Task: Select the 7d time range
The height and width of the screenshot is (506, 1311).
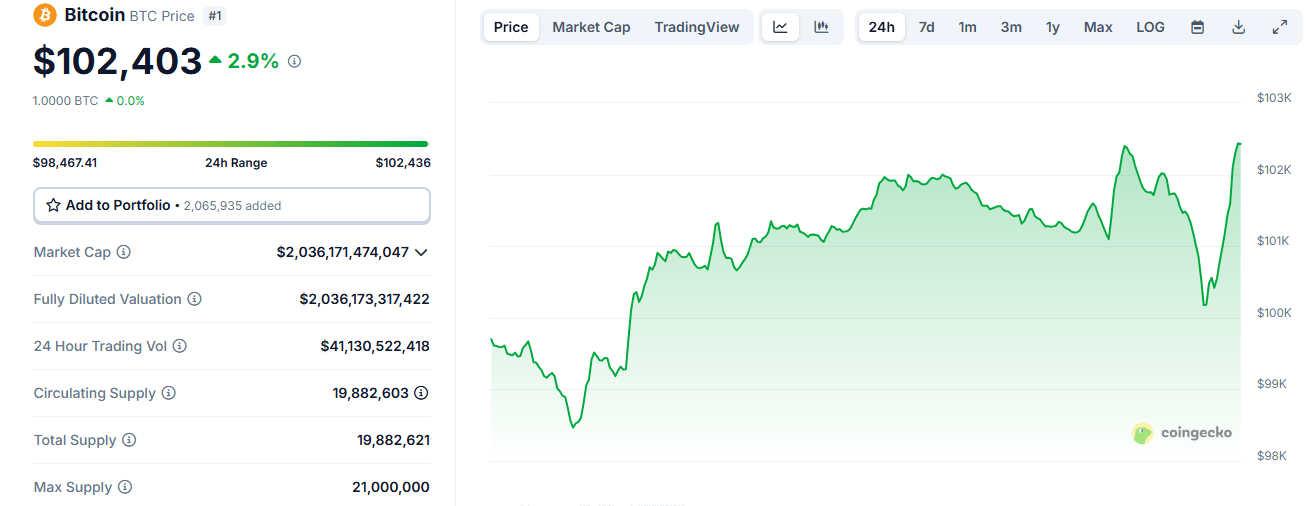Action: click(x=926, y=27)
